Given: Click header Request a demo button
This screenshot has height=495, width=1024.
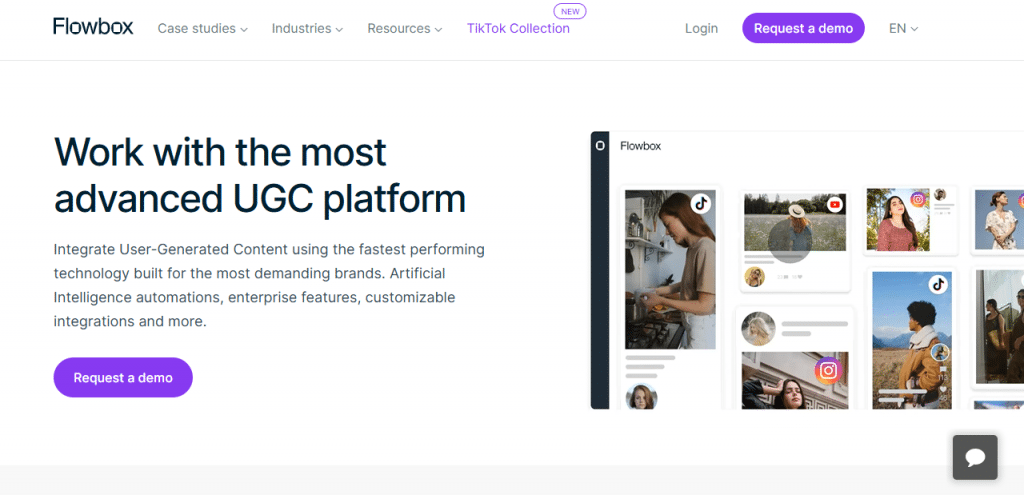Looking at the screenshot, I should [x=803, y=29].
